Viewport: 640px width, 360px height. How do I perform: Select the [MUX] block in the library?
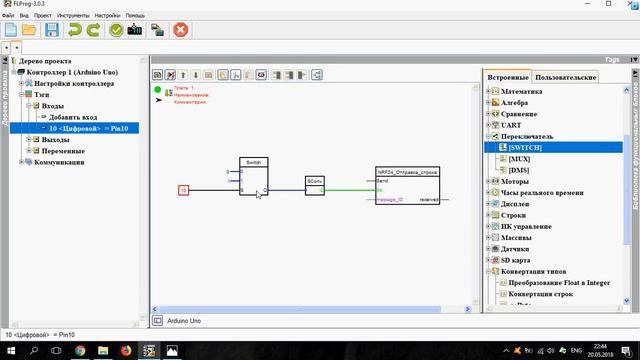click(x=519, y=159)
